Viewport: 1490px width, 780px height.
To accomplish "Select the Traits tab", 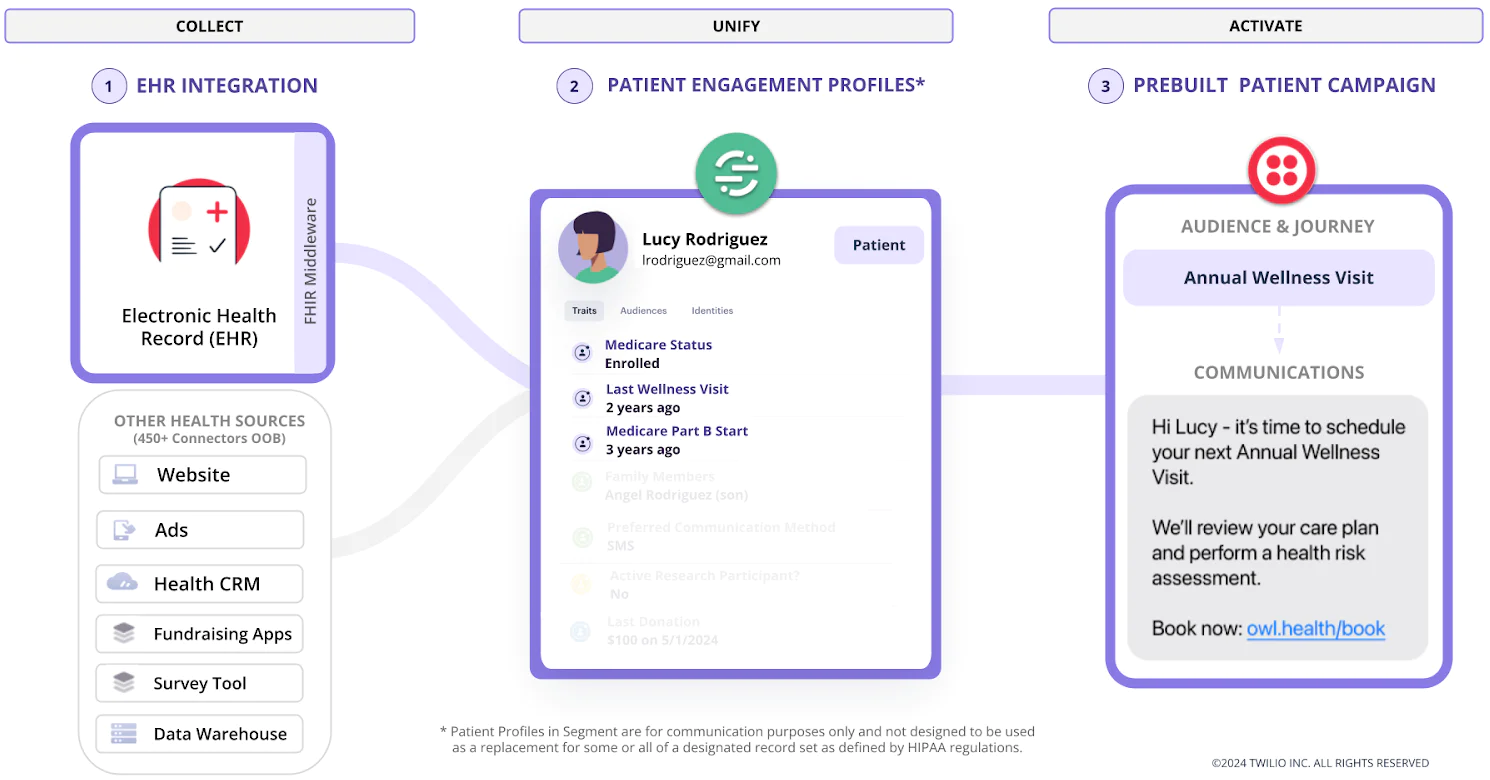I will 584,311.
